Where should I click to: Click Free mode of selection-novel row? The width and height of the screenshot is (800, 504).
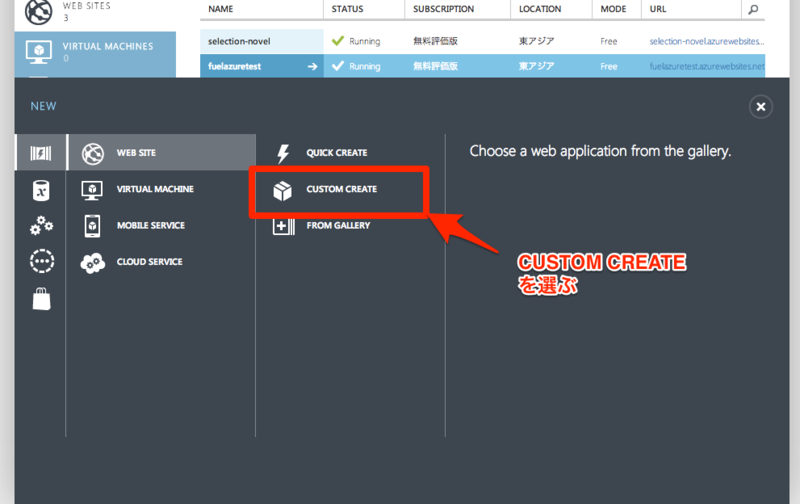pyautogui.click(x=608, y=41)
